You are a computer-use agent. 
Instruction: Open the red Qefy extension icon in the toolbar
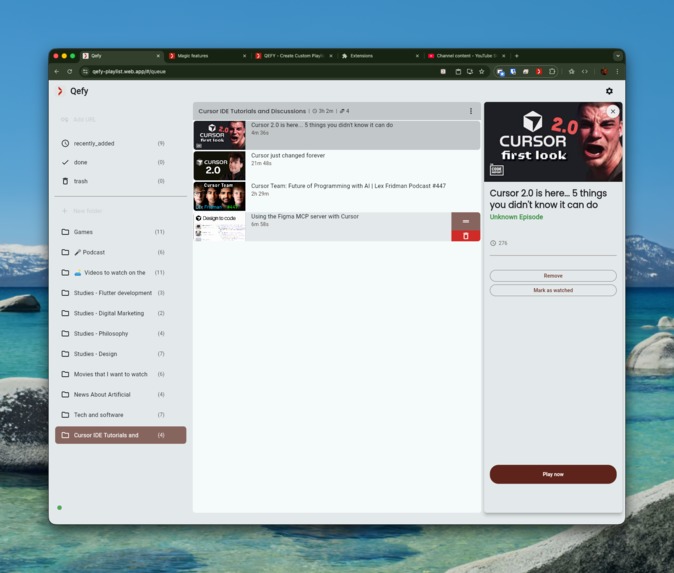539,71
